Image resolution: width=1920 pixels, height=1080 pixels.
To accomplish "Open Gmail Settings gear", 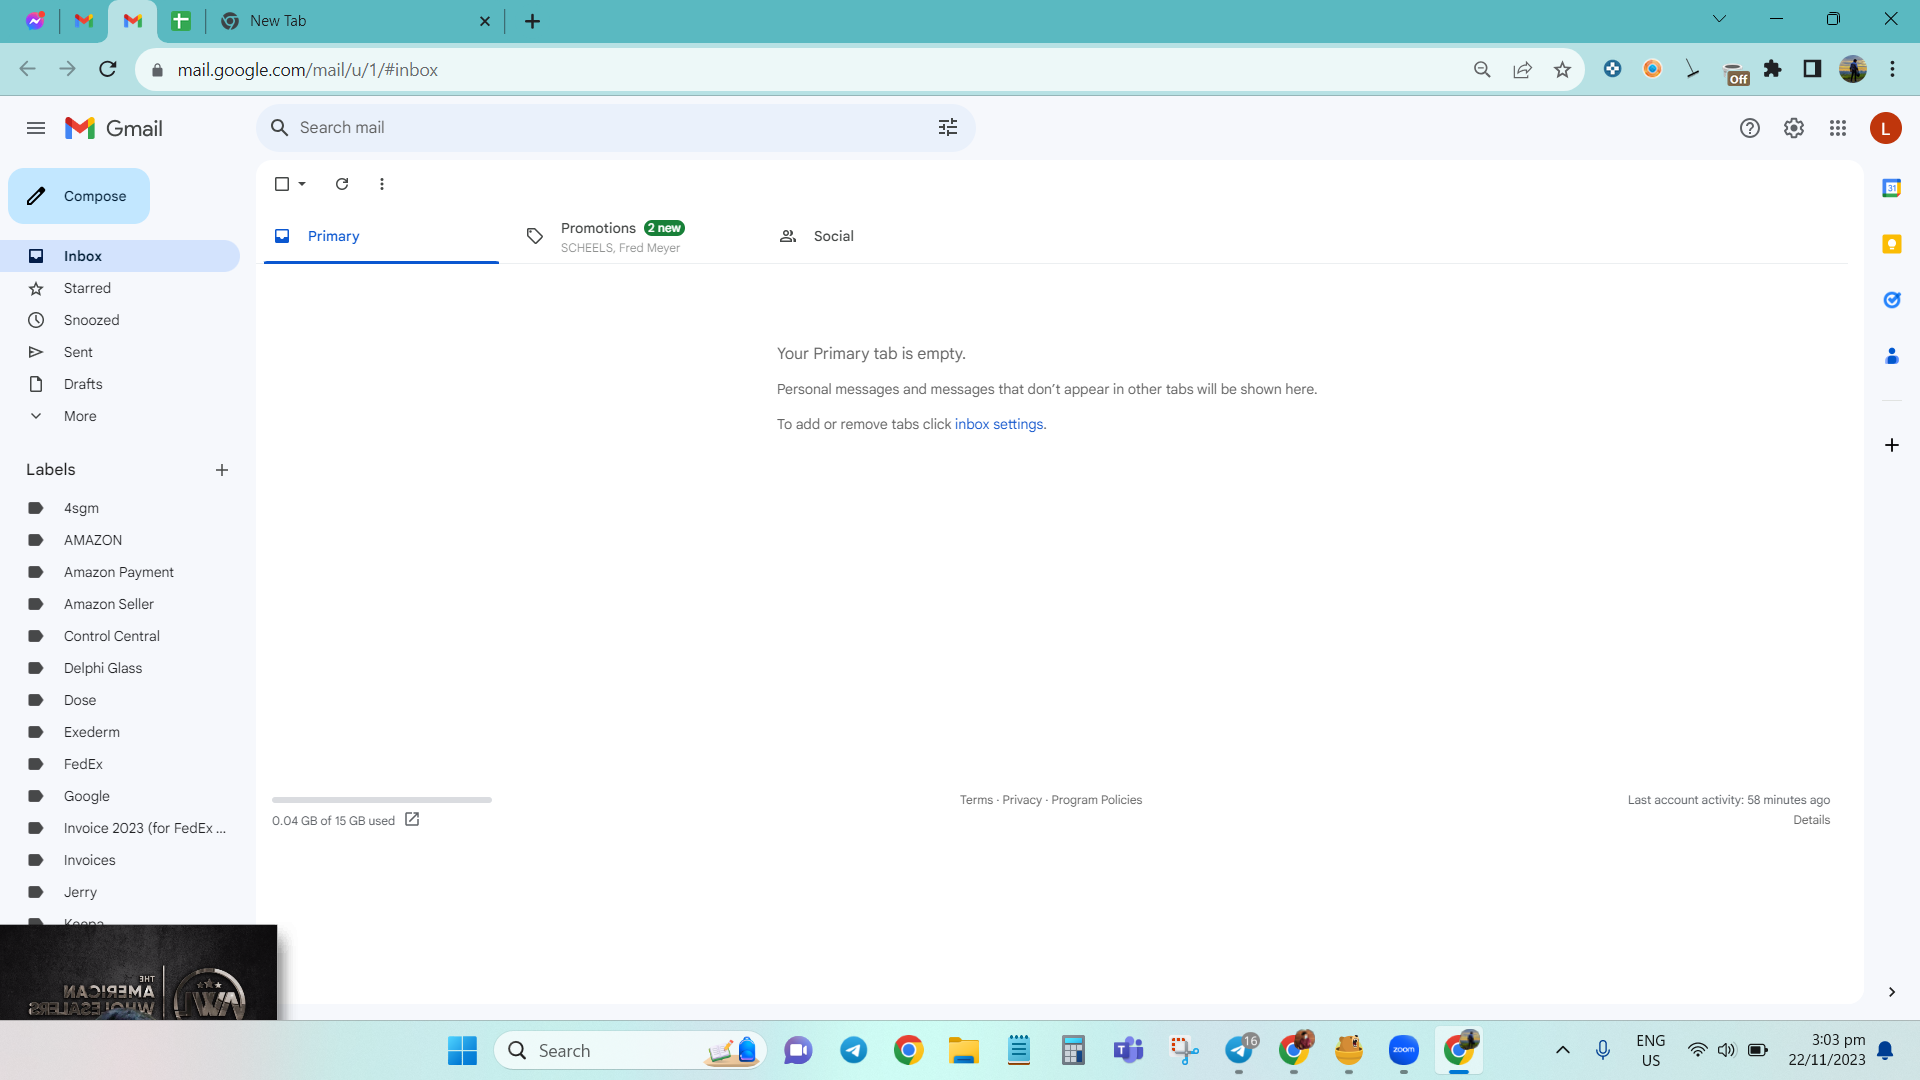I will pos(1794,128).
